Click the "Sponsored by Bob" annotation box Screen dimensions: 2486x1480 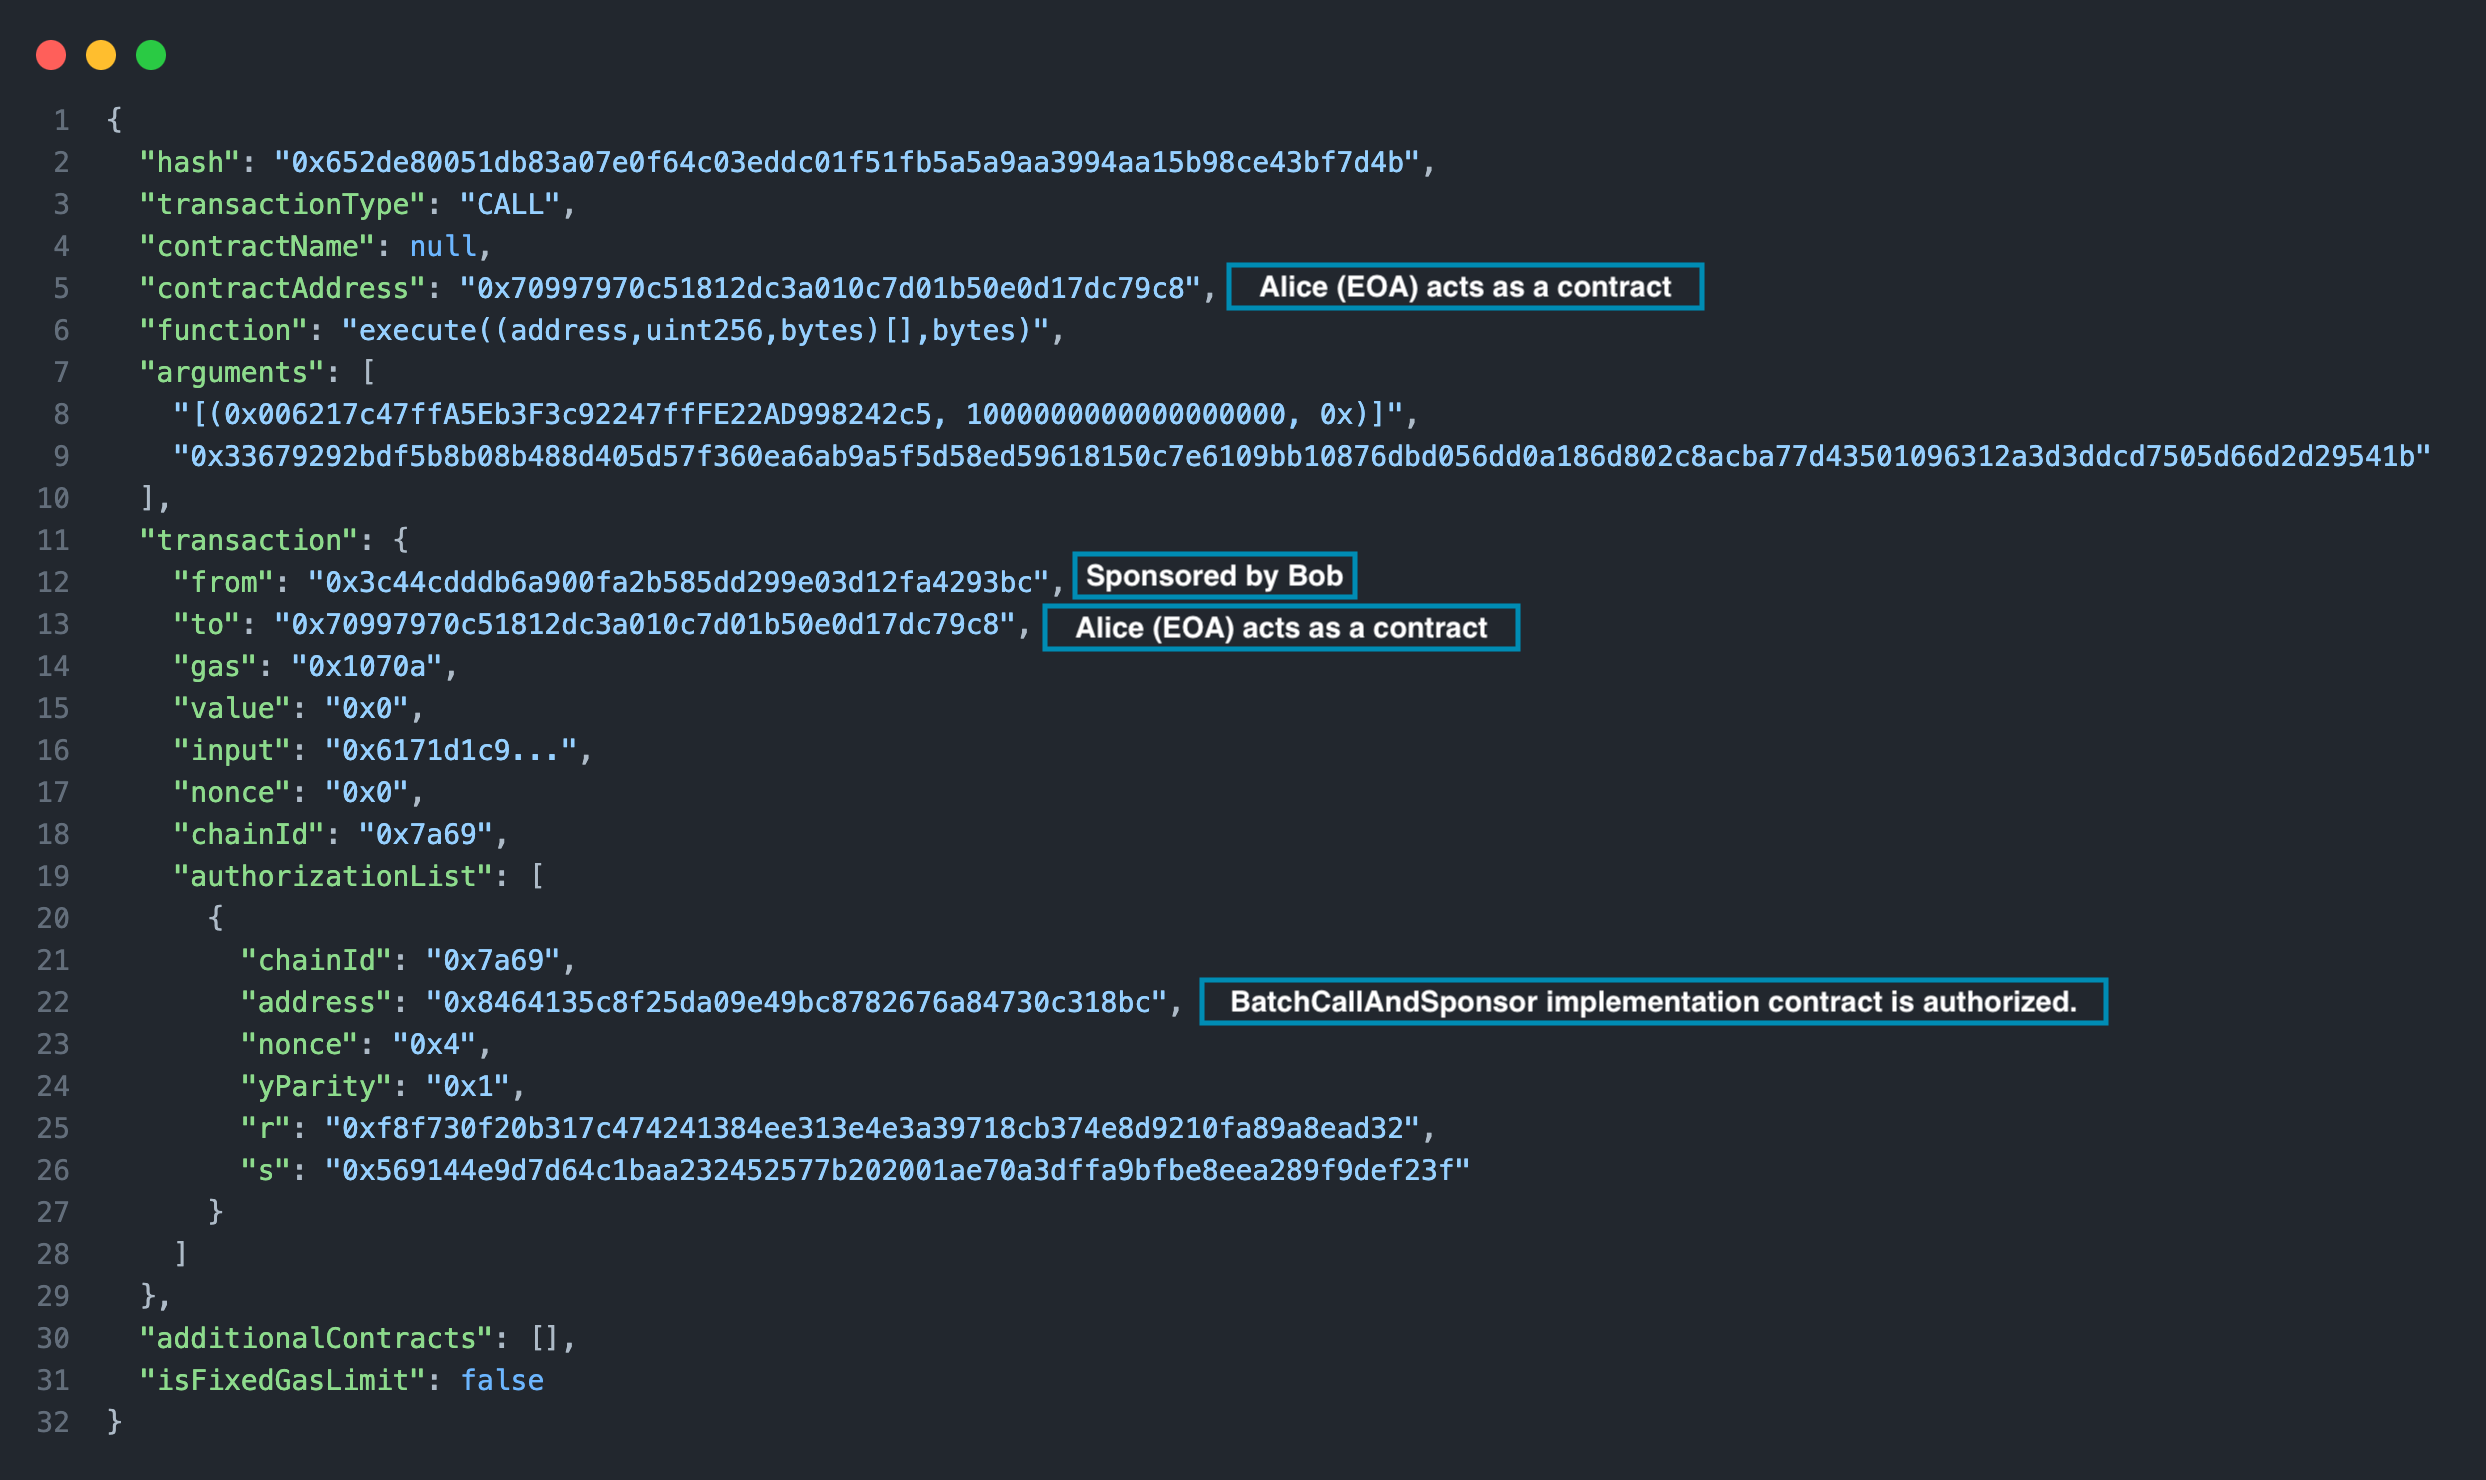click(1214, 576)
